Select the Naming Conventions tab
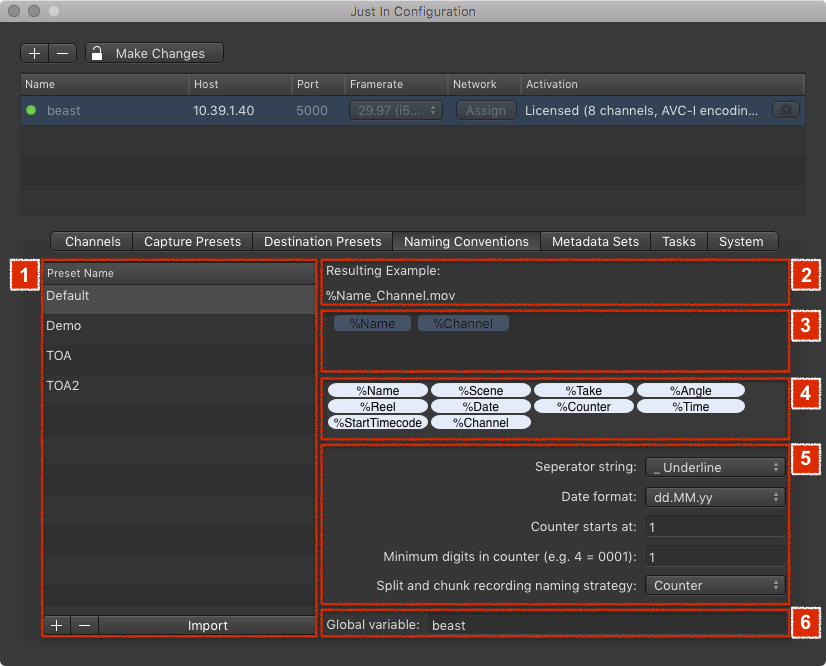Image resolution: width=826 pixels, height=666 pixels. pos(466,241)
